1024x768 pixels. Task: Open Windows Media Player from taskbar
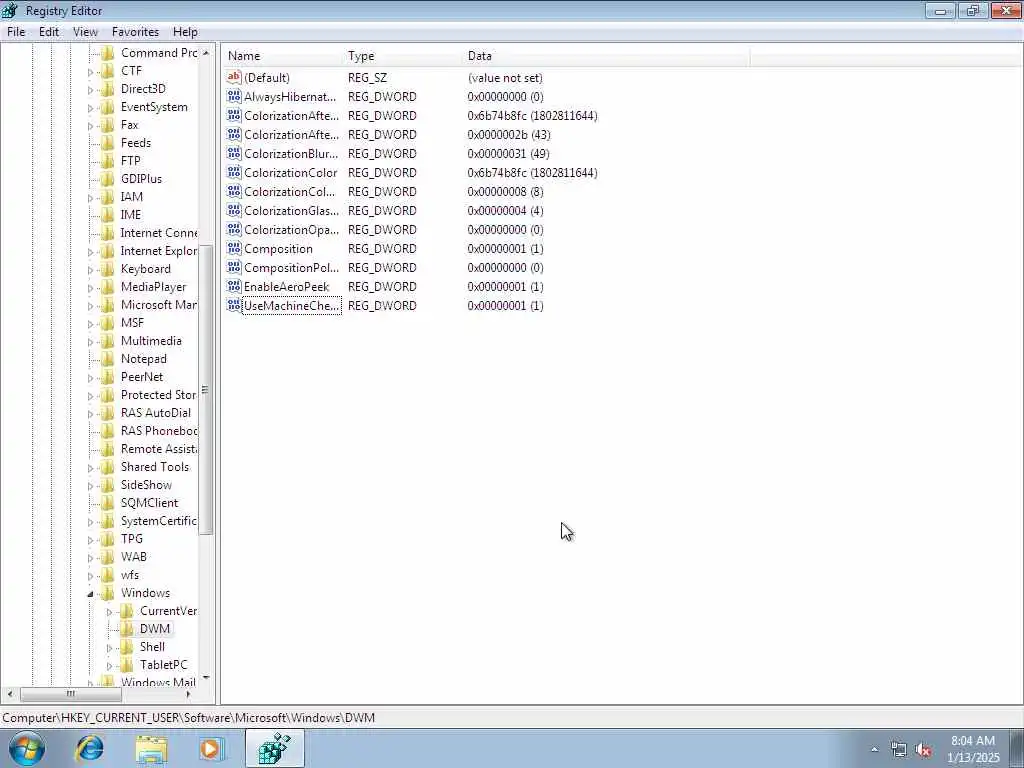point(212,748)
